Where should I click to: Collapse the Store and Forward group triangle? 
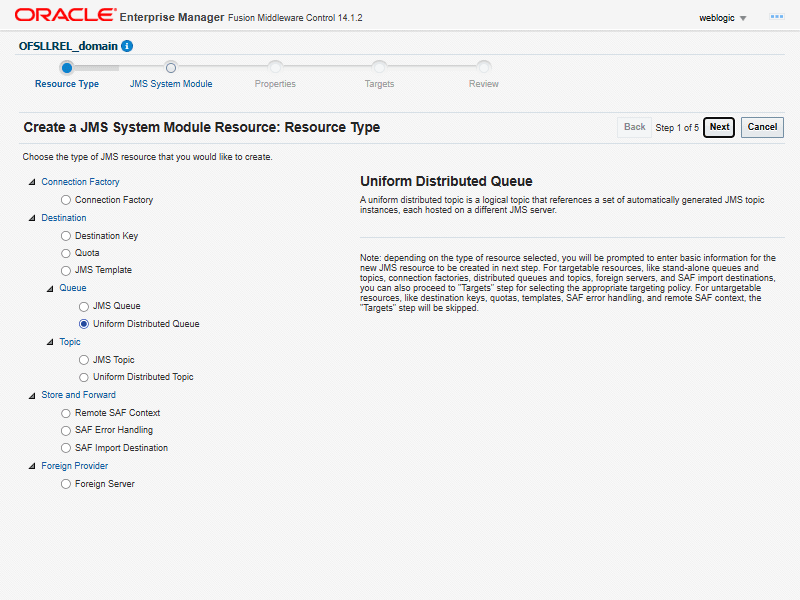(x=32, y=395)
